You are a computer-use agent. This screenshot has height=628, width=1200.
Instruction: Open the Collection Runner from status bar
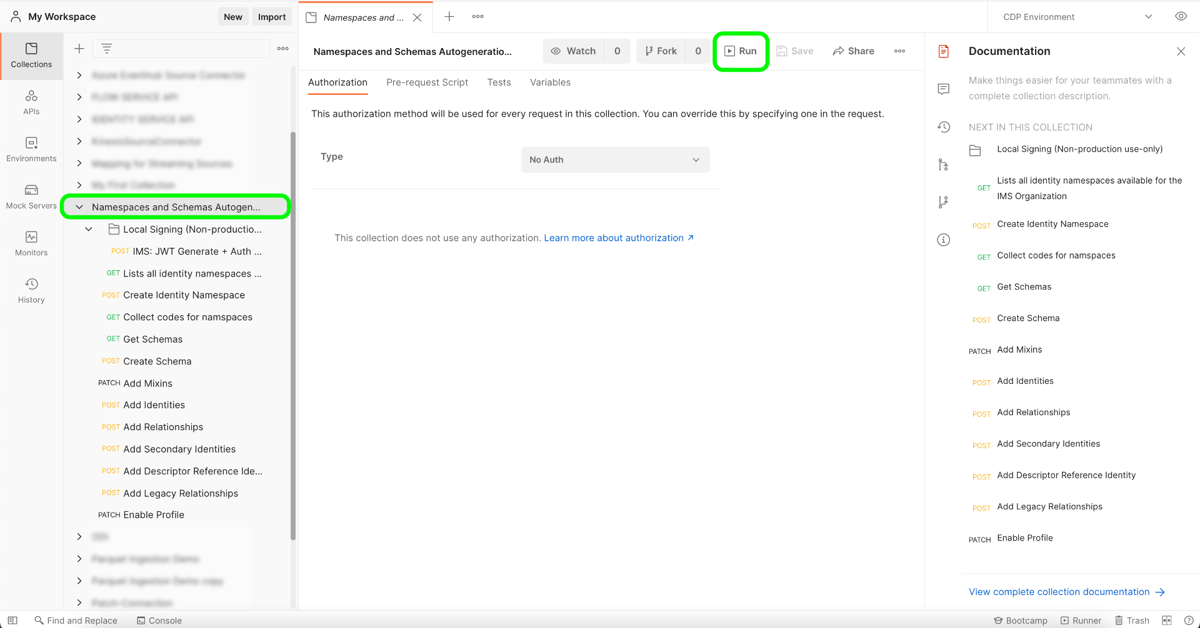point(1081,620)
